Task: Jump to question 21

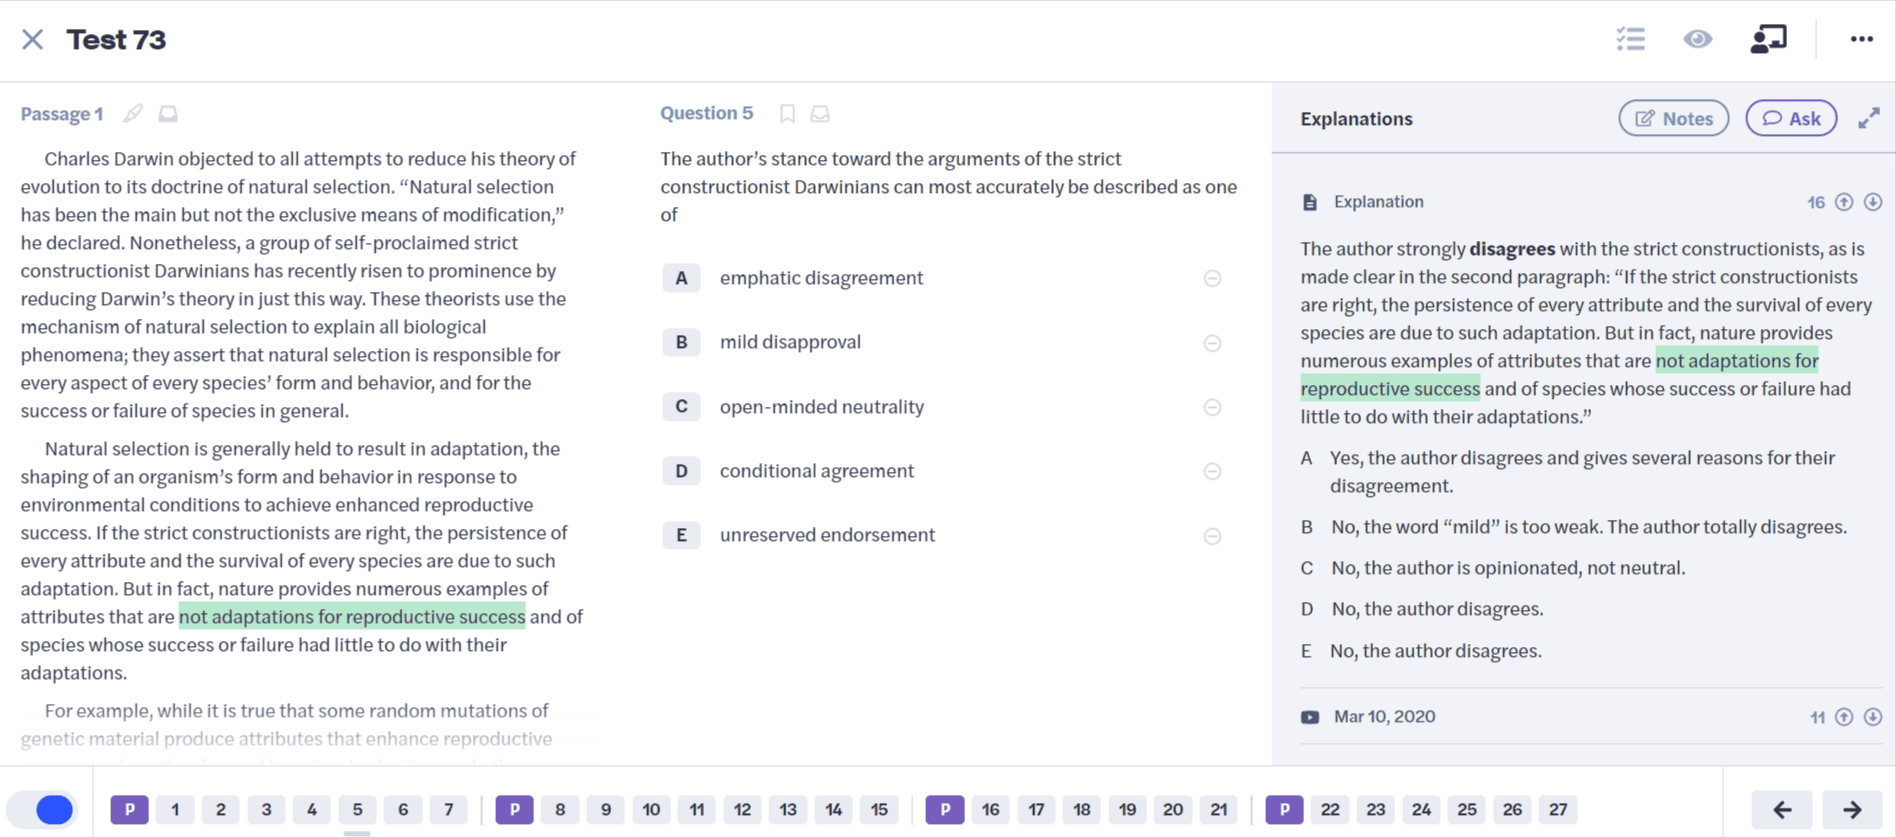Action: click(1219, 809)
